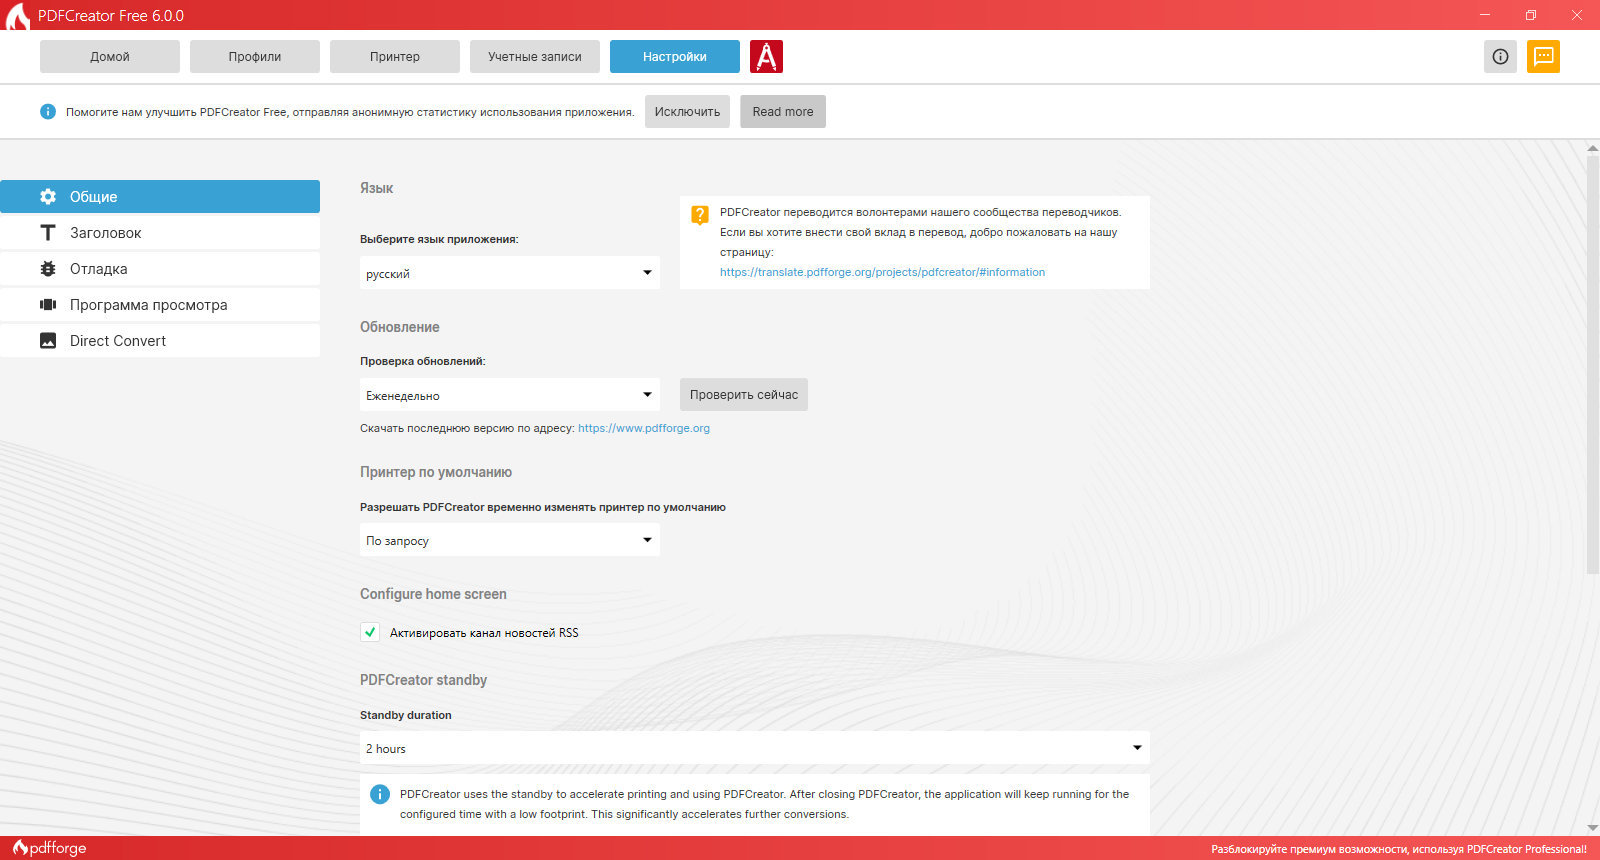Image resolution: width=1600 pixels, height=860 pixels.
Task: Open the Принтер tab
Action: [395, 56]
